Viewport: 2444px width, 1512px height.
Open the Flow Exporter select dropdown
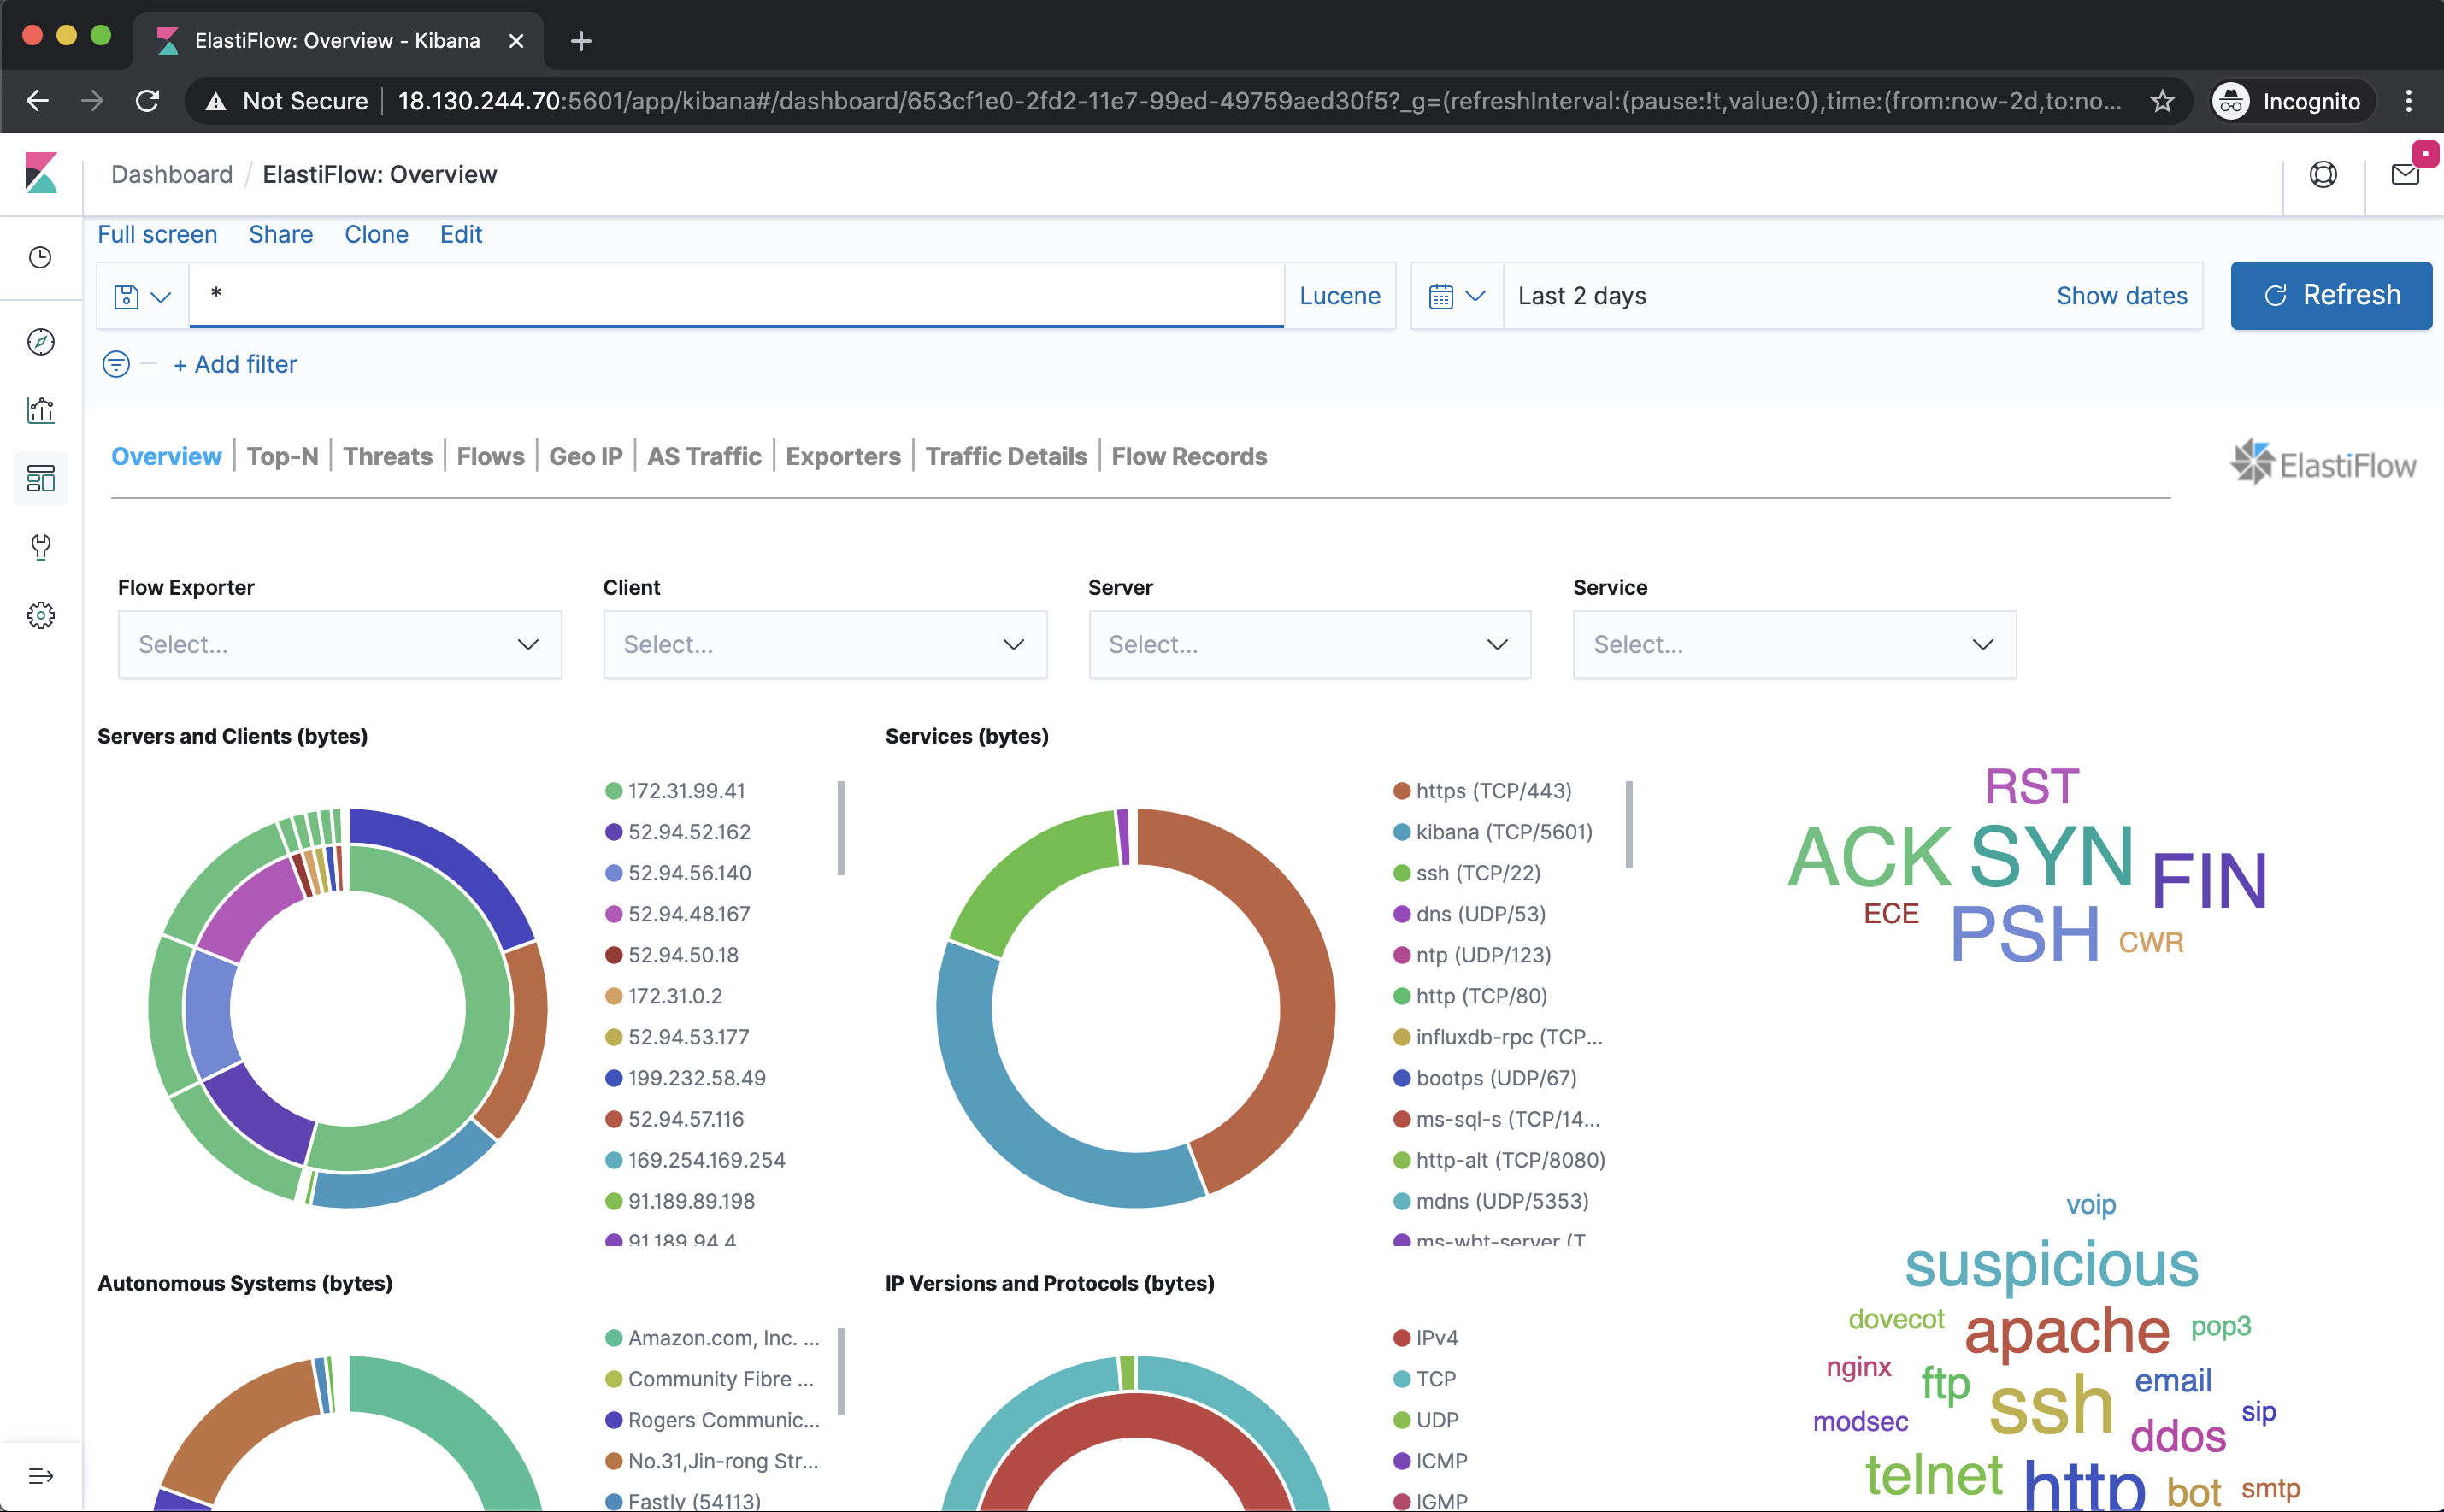(339, 644)
